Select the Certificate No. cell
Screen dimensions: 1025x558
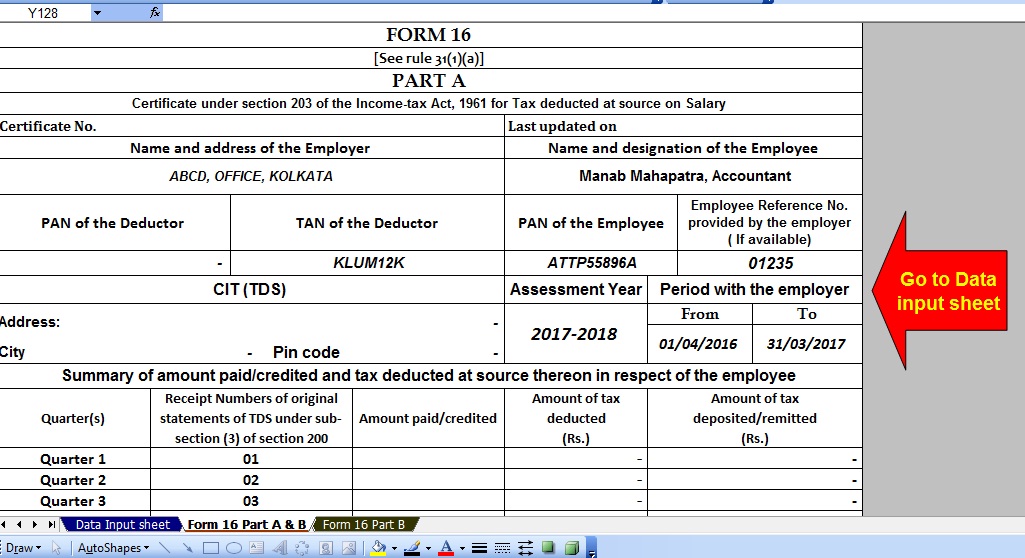point(252,126)
